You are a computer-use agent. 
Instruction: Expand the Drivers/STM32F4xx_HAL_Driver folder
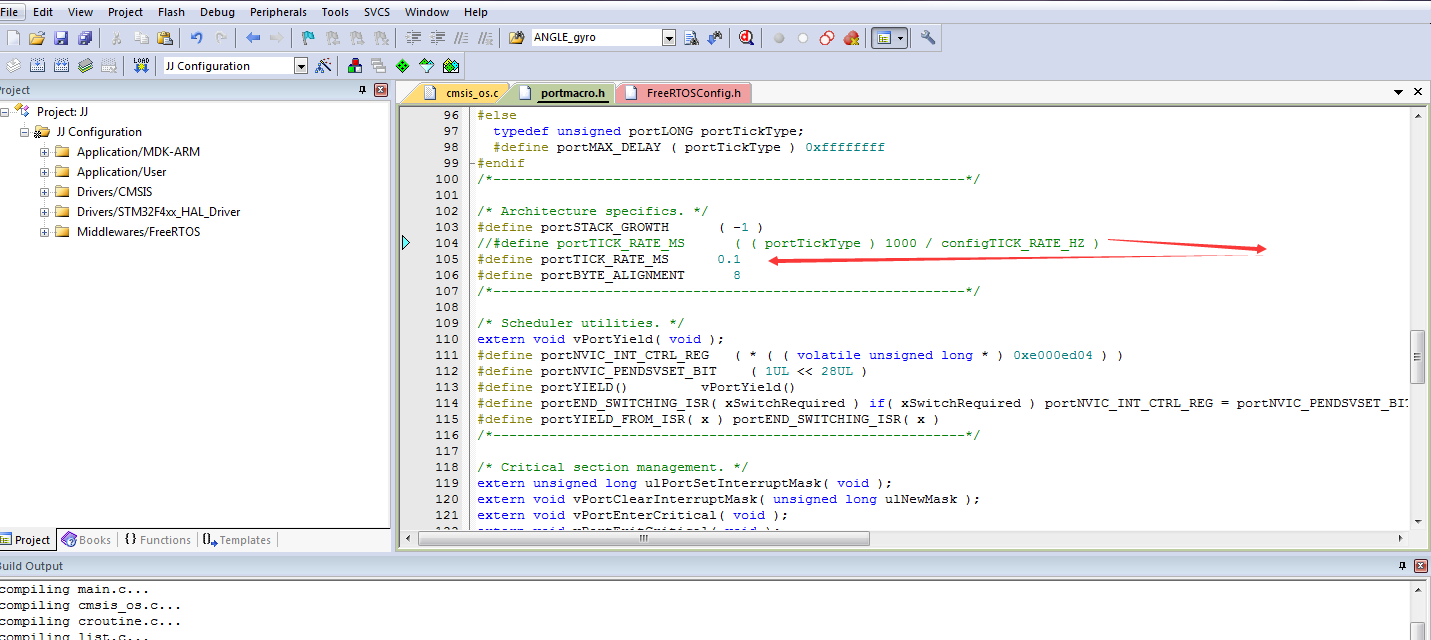[44, 212]
